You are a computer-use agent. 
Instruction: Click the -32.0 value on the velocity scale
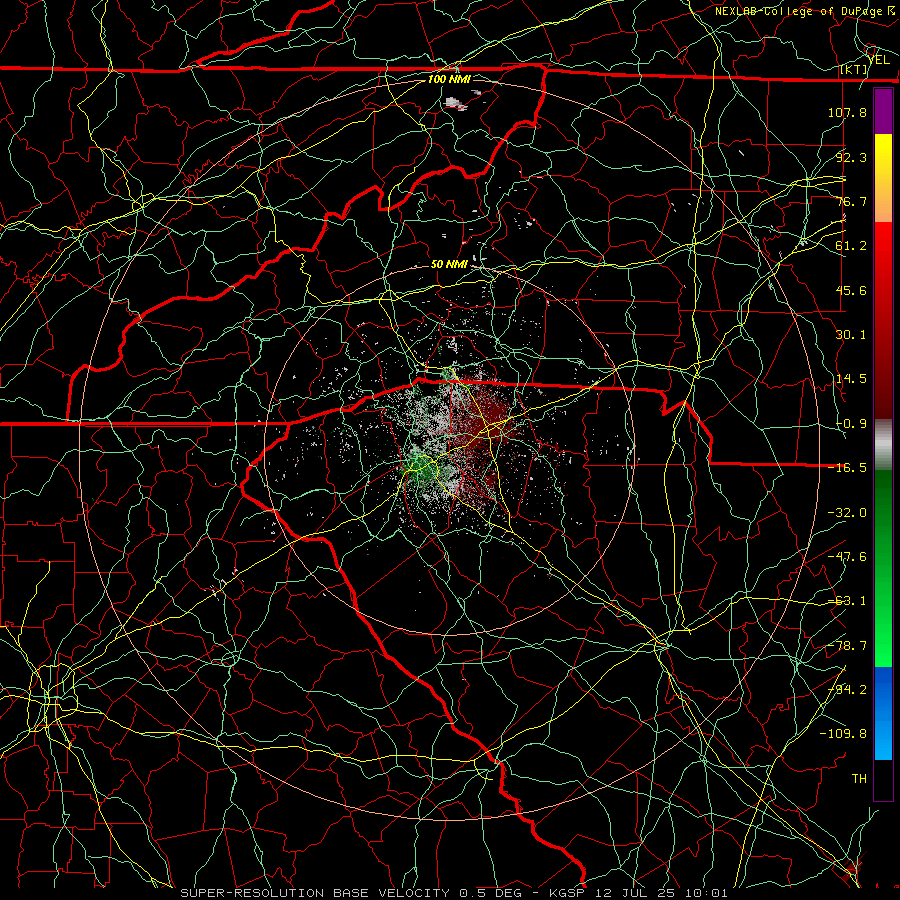coord(847,513)
